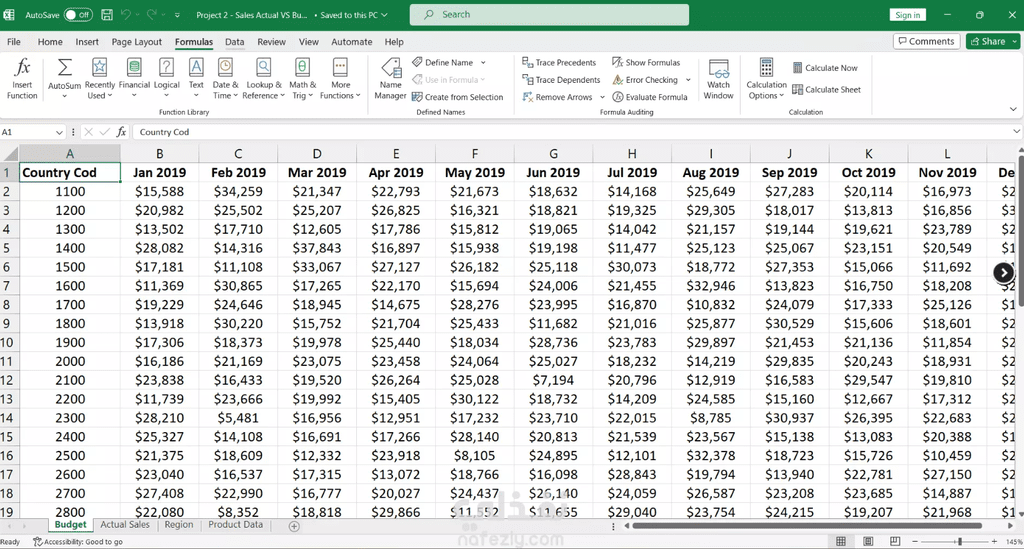Open the File menu
This screenshot has width=1024, height=549.
[14, 42]
